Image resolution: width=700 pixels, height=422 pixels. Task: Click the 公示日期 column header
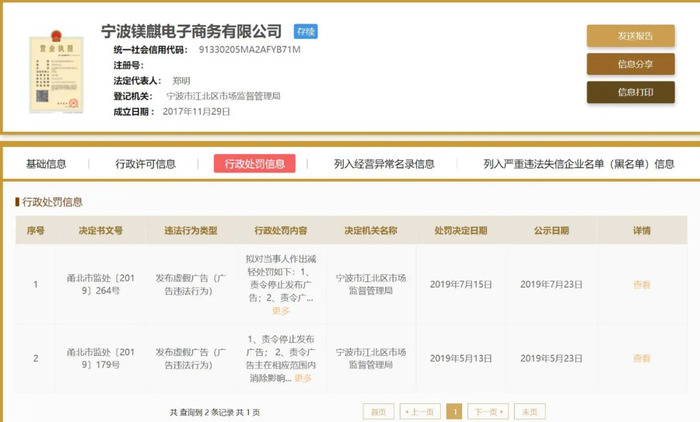[551, 230]
